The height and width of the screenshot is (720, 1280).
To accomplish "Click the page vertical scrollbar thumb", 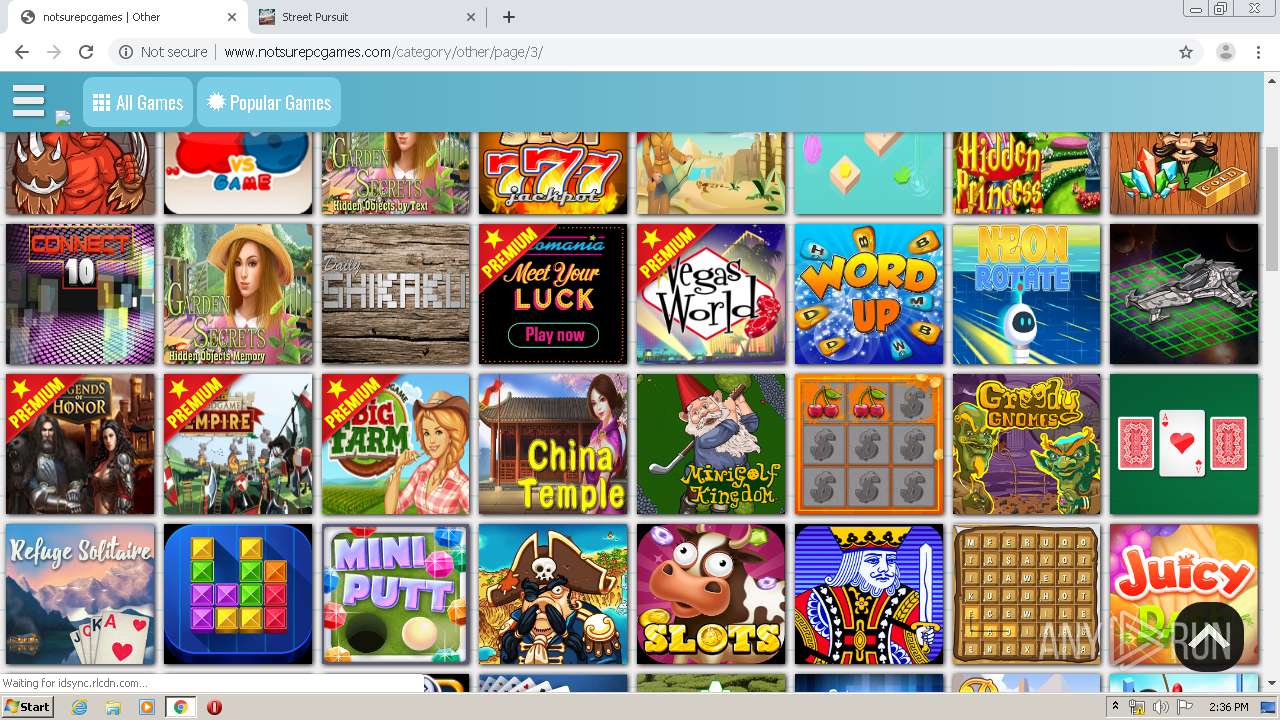I will click(x=1272, y=208).
